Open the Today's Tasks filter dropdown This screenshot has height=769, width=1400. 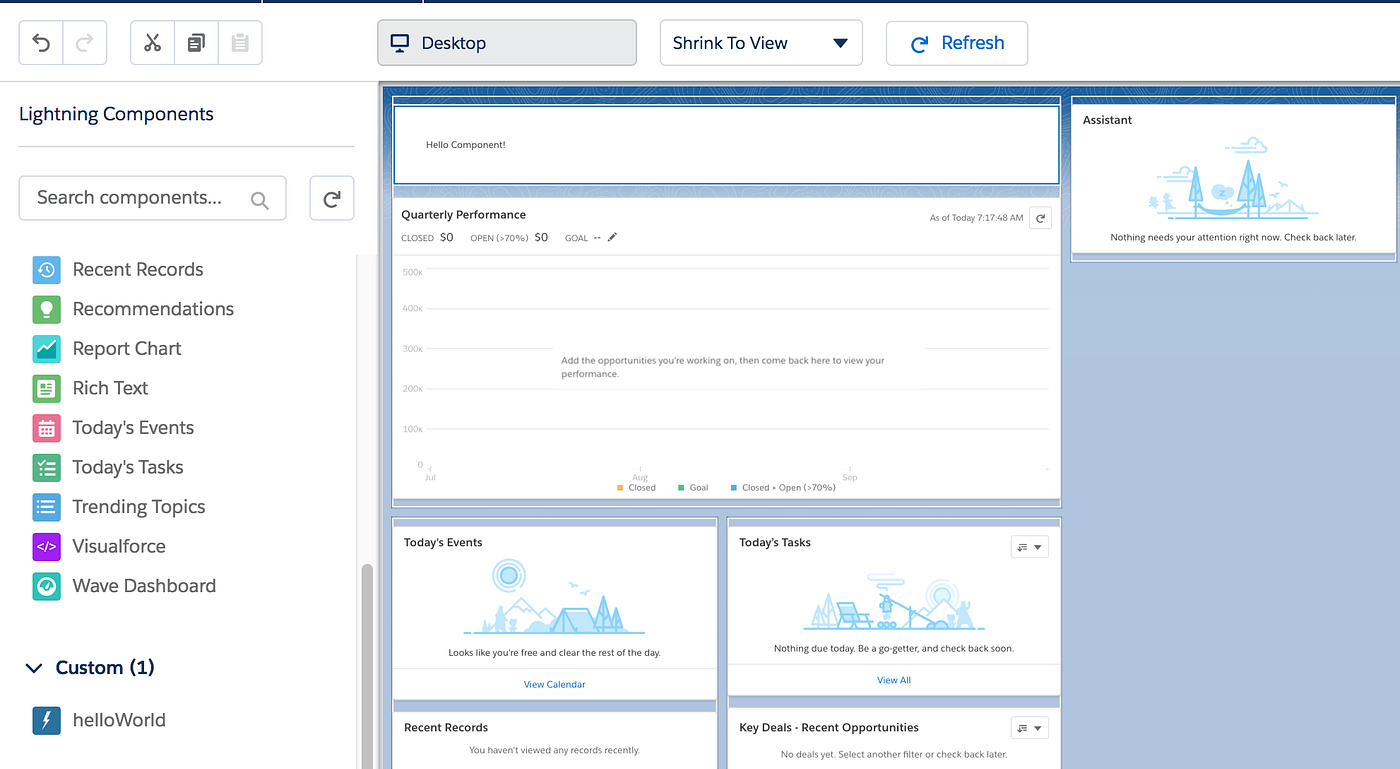1029,547
